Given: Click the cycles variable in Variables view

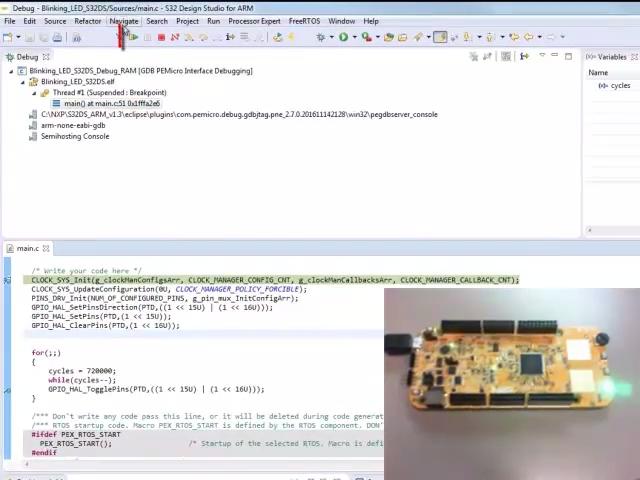Looking at the screenshot, I should pos(619,86).
